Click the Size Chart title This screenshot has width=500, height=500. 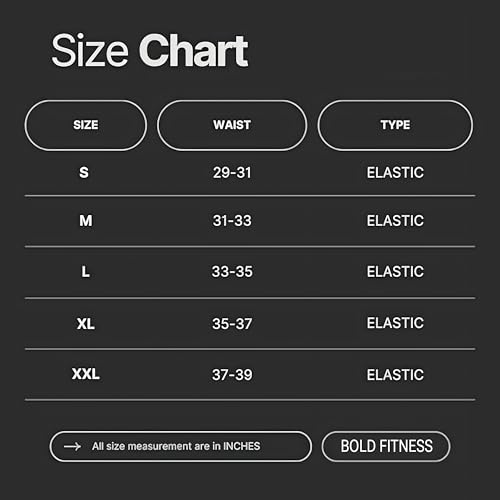pyautogui.click(x=150, y=51)
